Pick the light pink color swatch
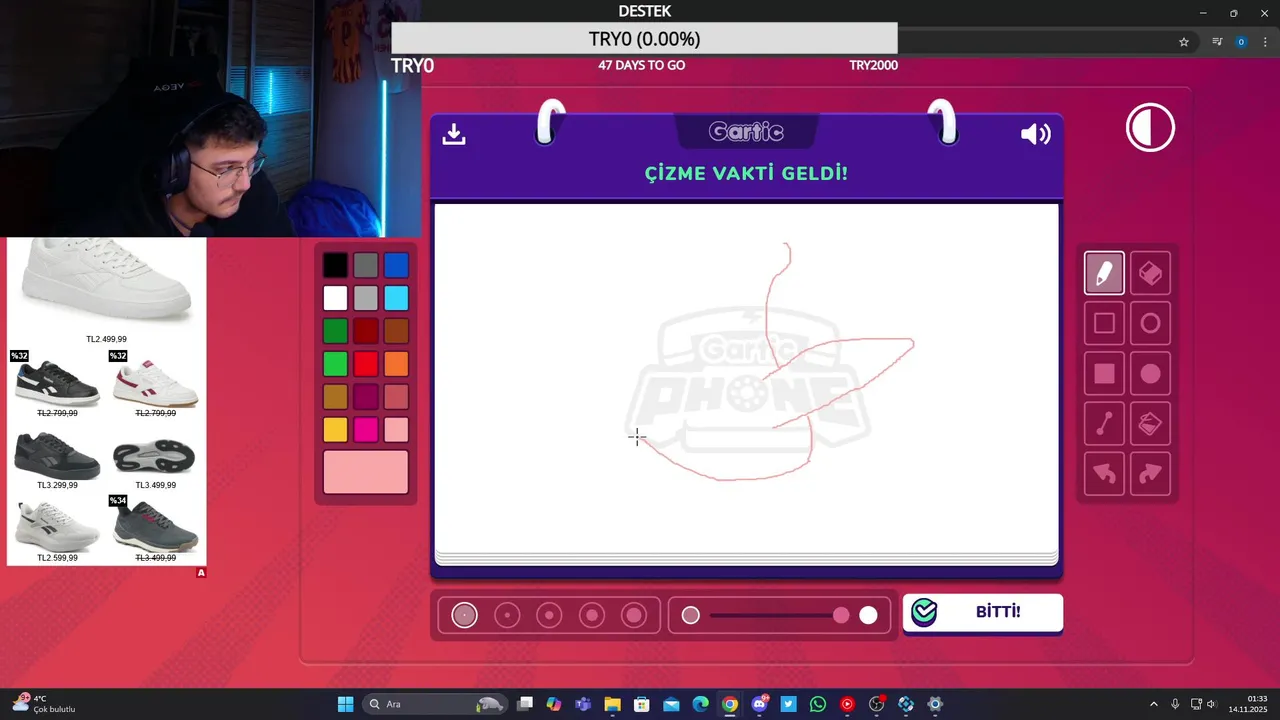 pos(397,430)
